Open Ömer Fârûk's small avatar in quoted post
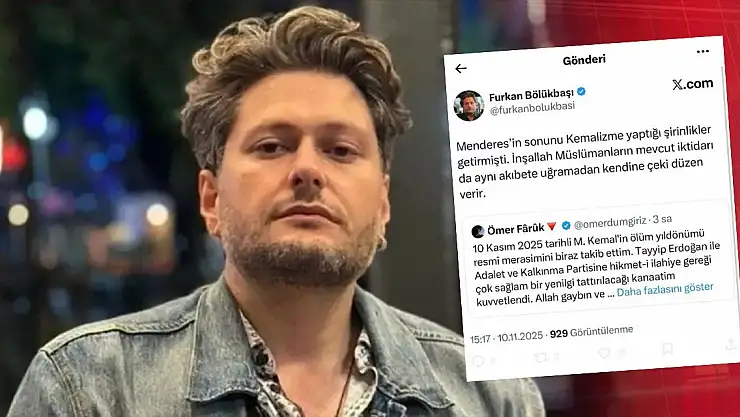Image resolution: width=740 pixels, height=417 pixels. click(x=478, y=231)
